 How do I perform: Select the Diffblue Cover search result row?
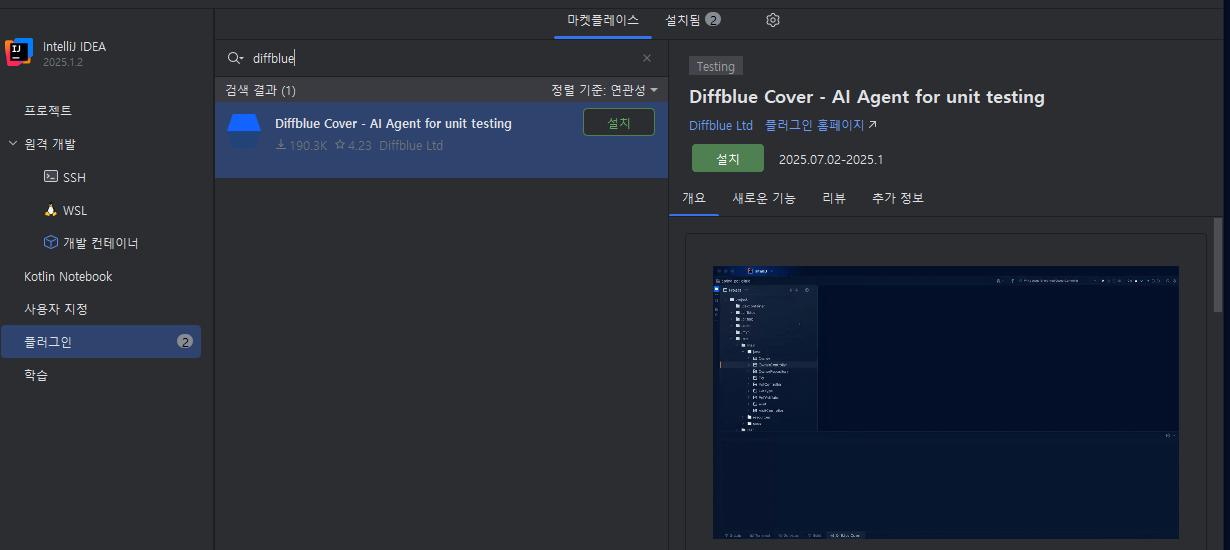pos(441,140)
